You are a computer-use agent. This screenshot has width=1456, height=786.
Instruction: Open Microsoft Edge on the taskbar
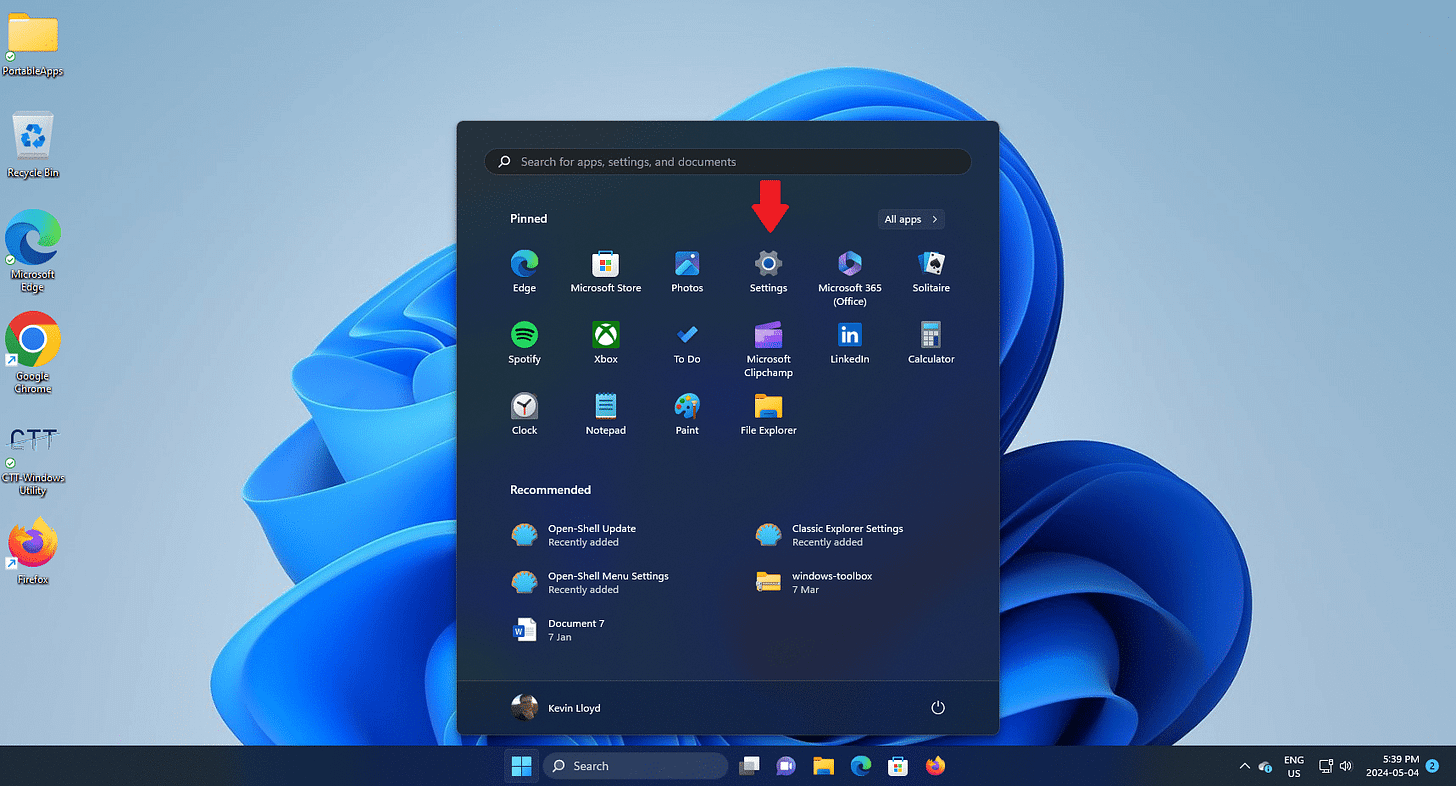pos(861,766)
